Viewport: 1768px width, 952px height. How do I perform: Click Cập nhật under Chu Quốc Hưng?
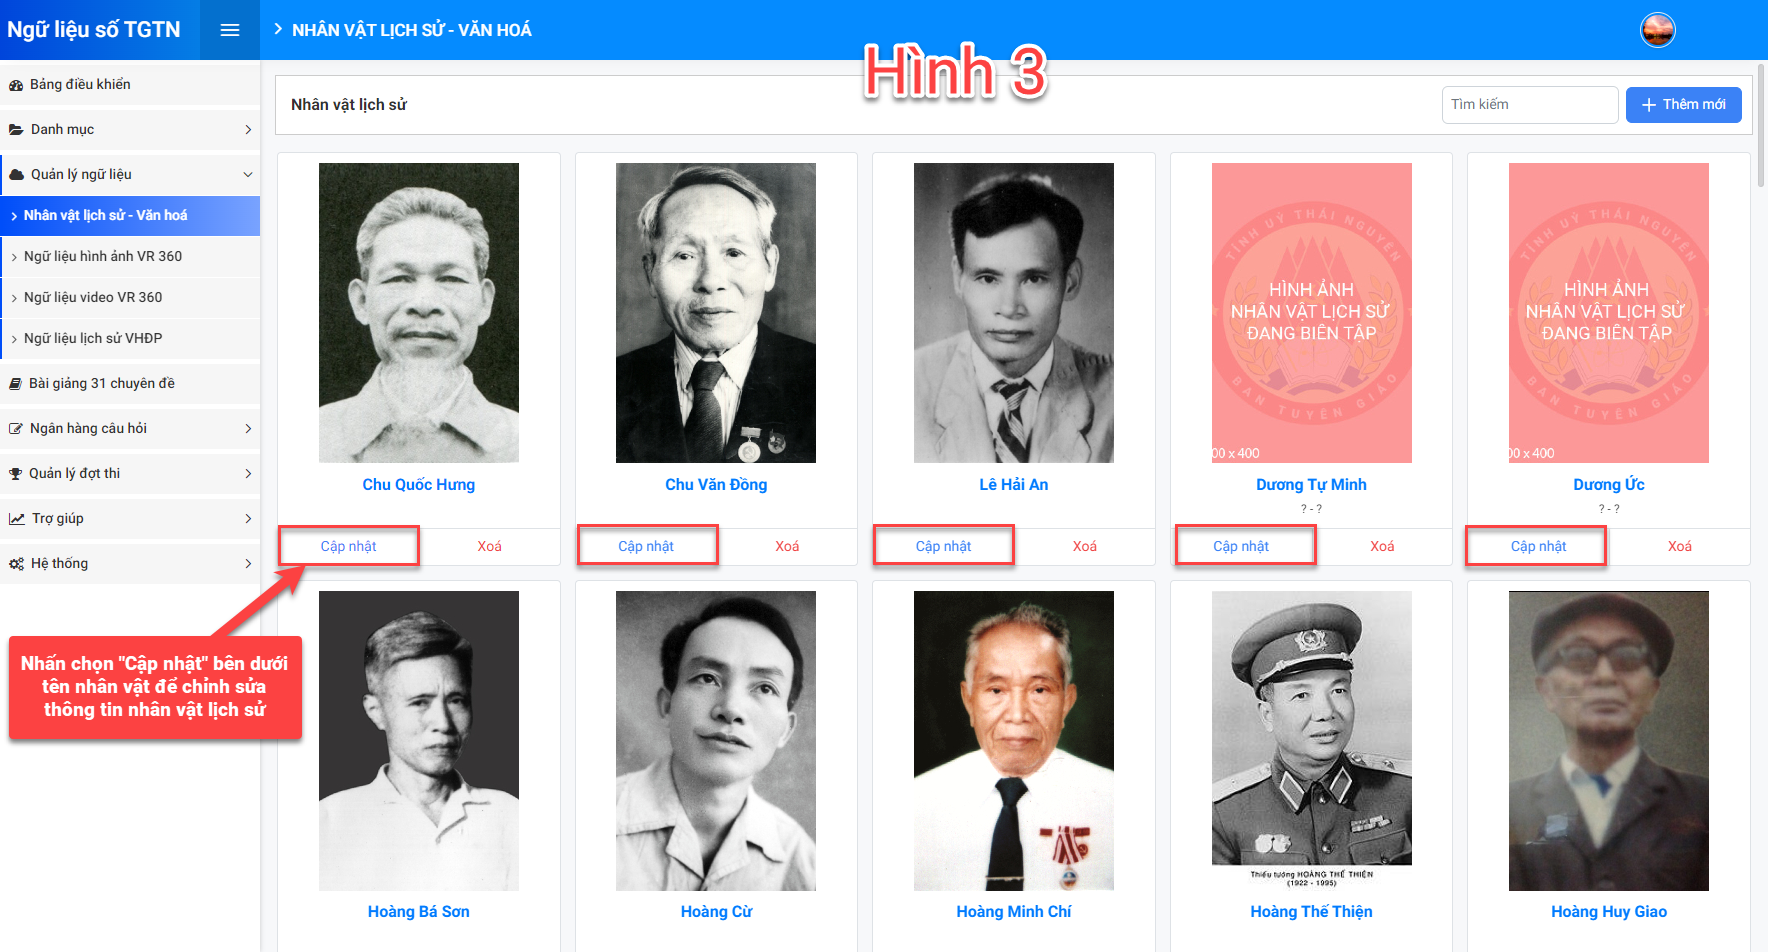(x=348, y=546)
